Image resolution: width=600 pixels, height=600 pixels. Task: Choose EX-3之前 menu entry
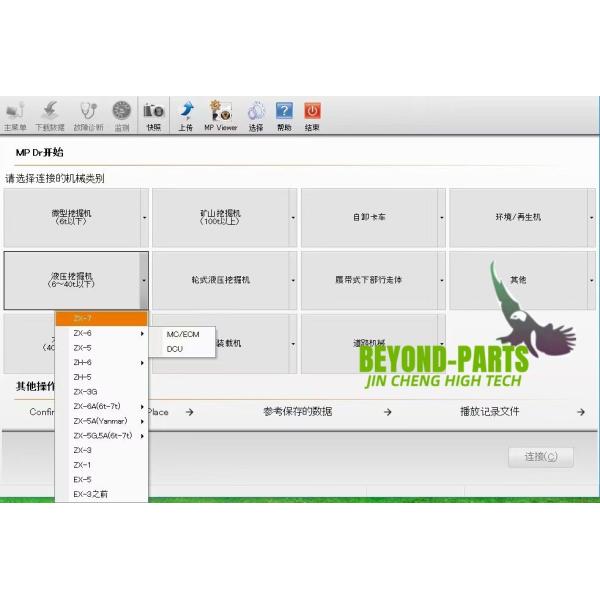tap(101, 494)
